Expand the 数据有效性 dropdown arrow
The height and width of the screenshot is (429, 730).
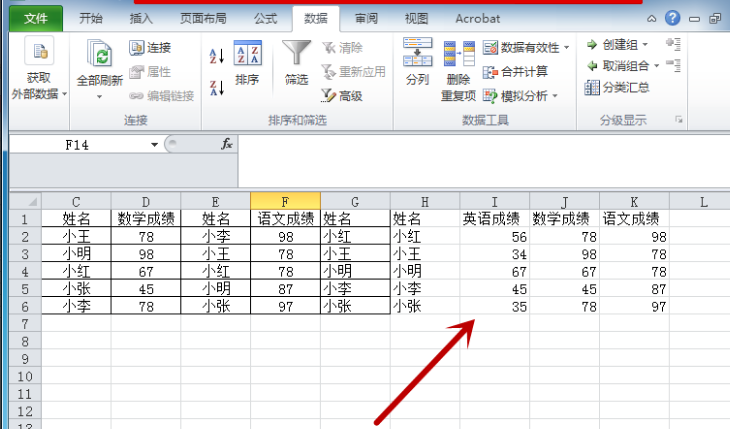pos(567,48)
